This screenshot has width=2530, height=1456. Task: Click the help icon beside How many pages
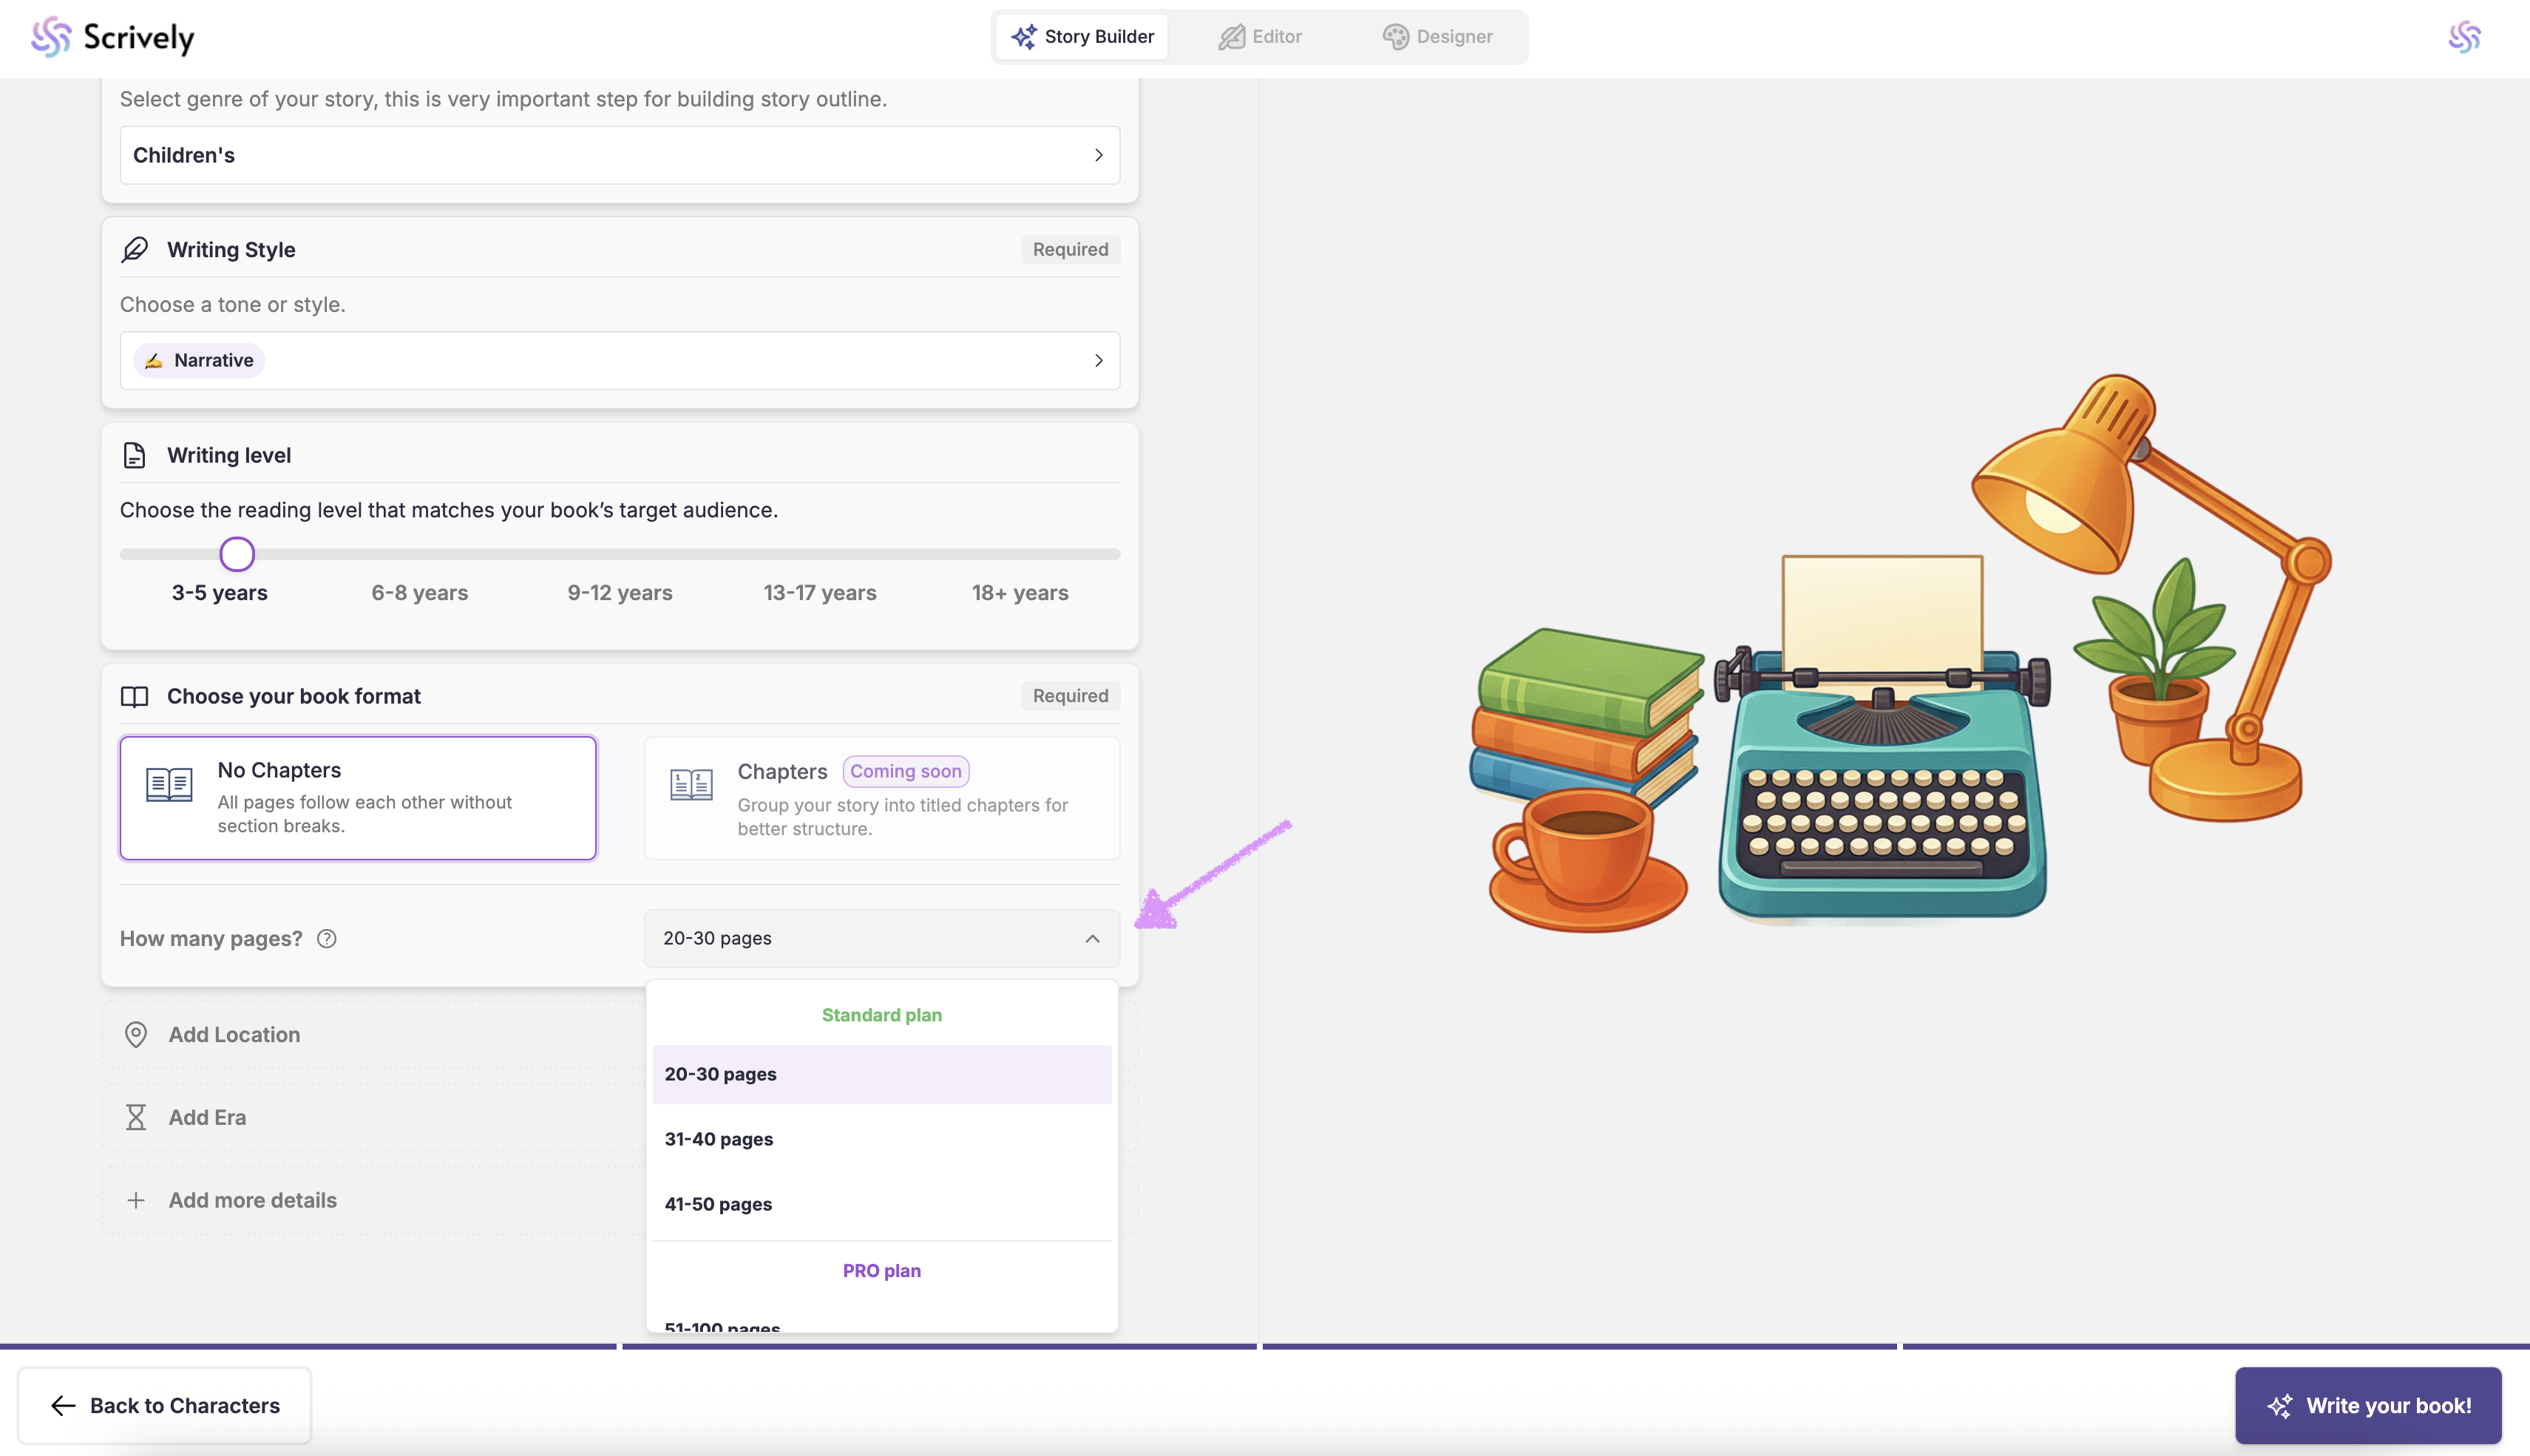327,939
